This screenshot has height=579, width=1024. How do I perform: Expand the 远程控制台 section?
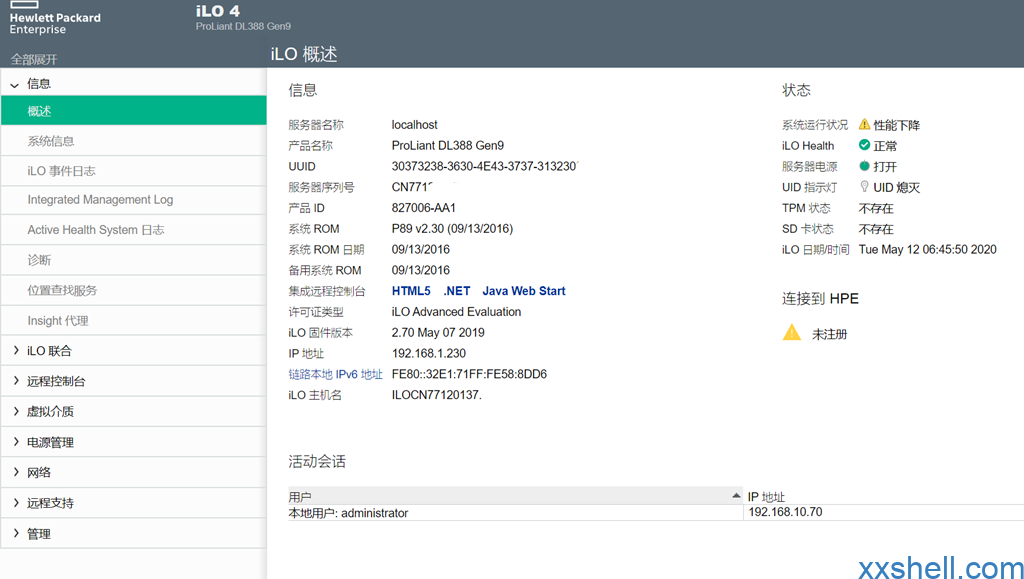click(x=16, y=381)
